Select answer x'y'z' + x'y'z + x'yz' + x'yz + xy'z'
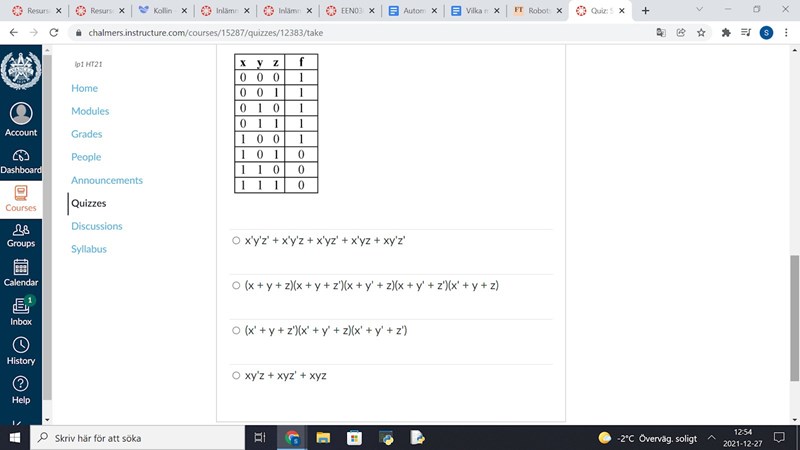The height and width of the screenshot is (450, 800). (236, 241)
